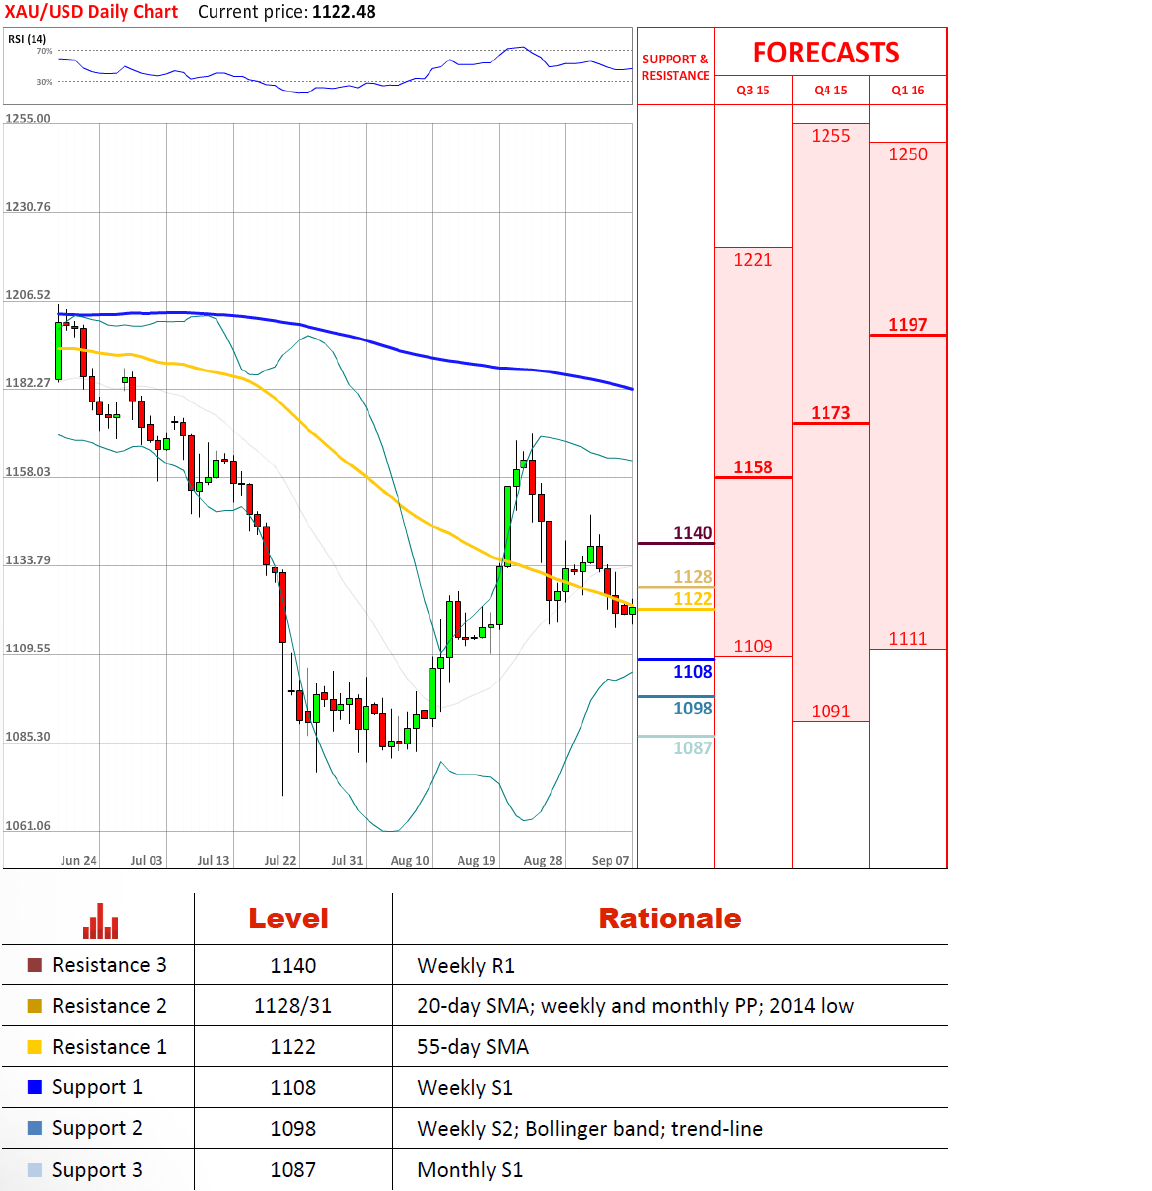Click the 1158.03 price axis label
The width and height of the screenshot is (1152, 1191).
tap(28, 472)
